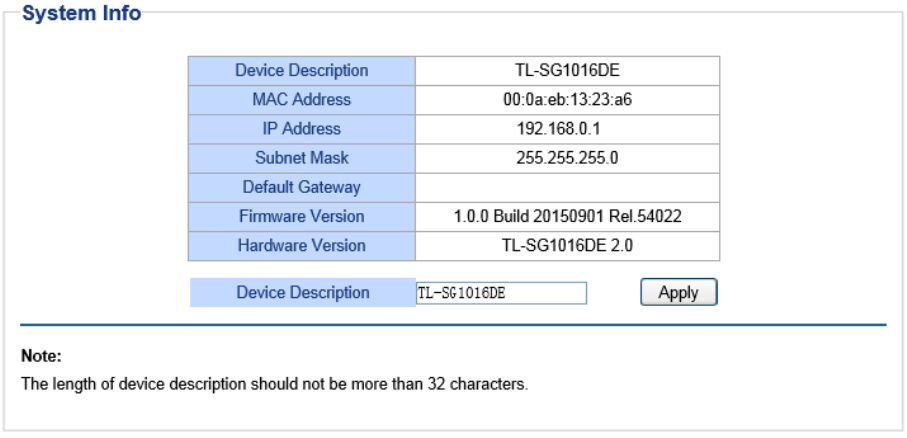Click the MAC address value 00:0a:eb:13:23:a6
Image resolution: width=907 pixels, height=438 pixels.
click(567, 100)
